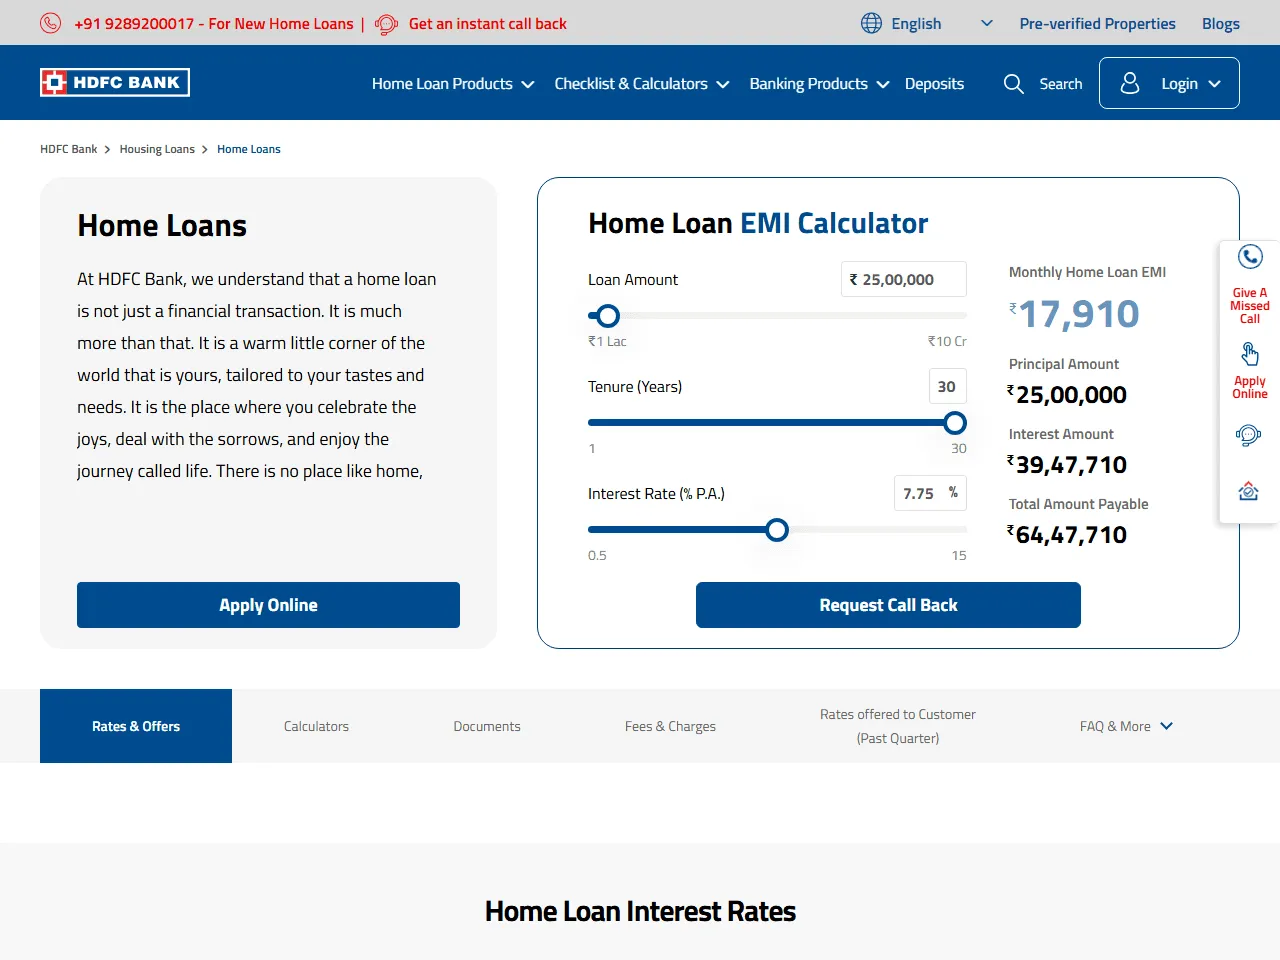Click the Loan Amount slider handle

coord(607,316)
